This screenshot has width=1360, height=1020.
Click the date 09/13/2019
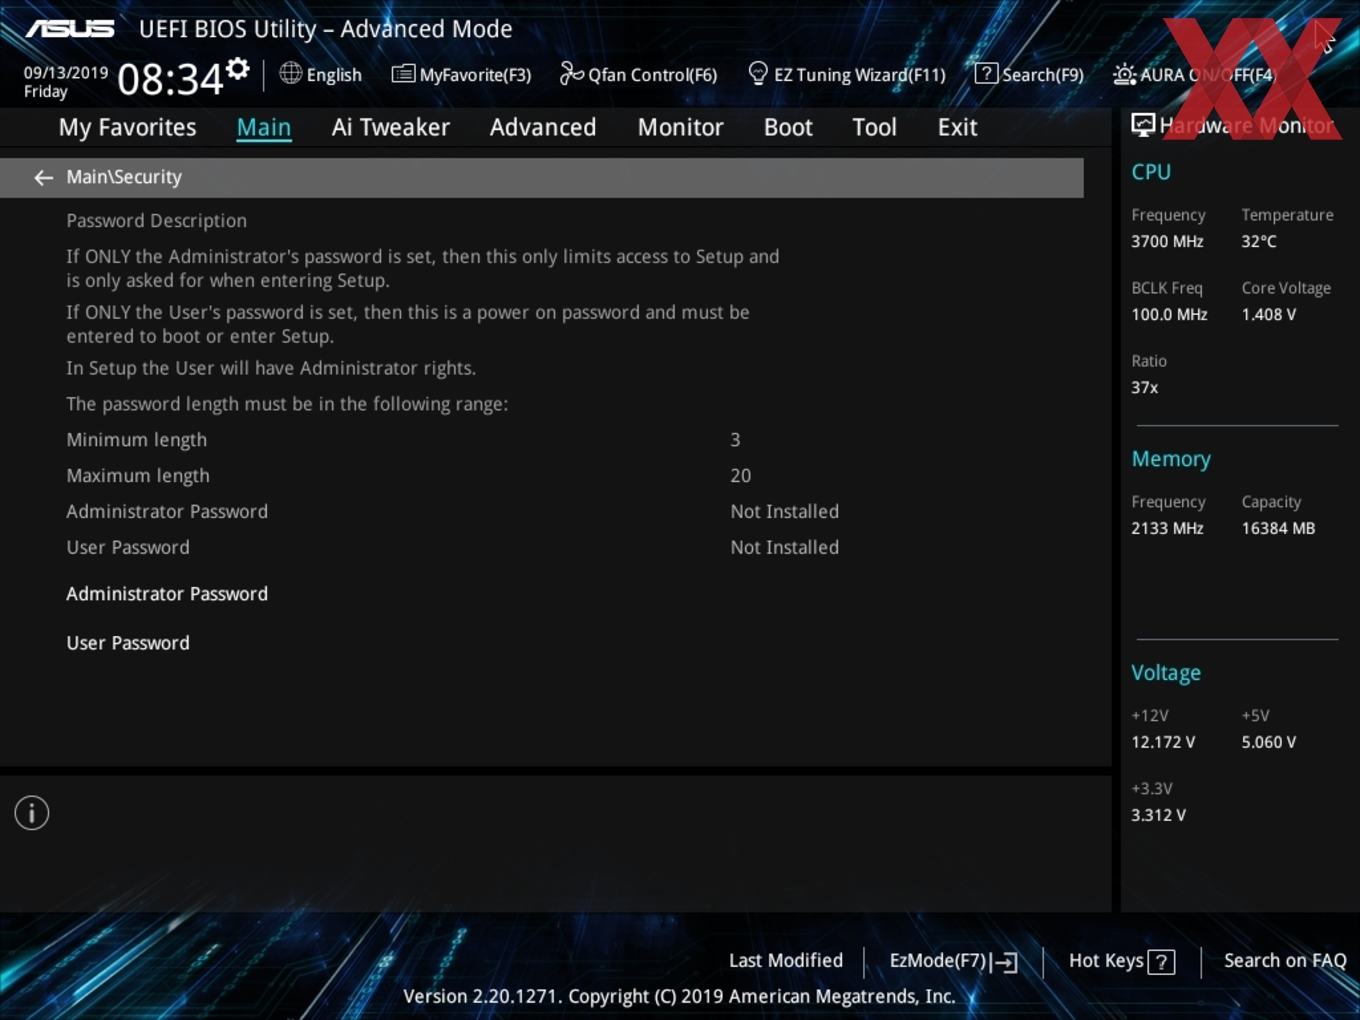[66, 73]
